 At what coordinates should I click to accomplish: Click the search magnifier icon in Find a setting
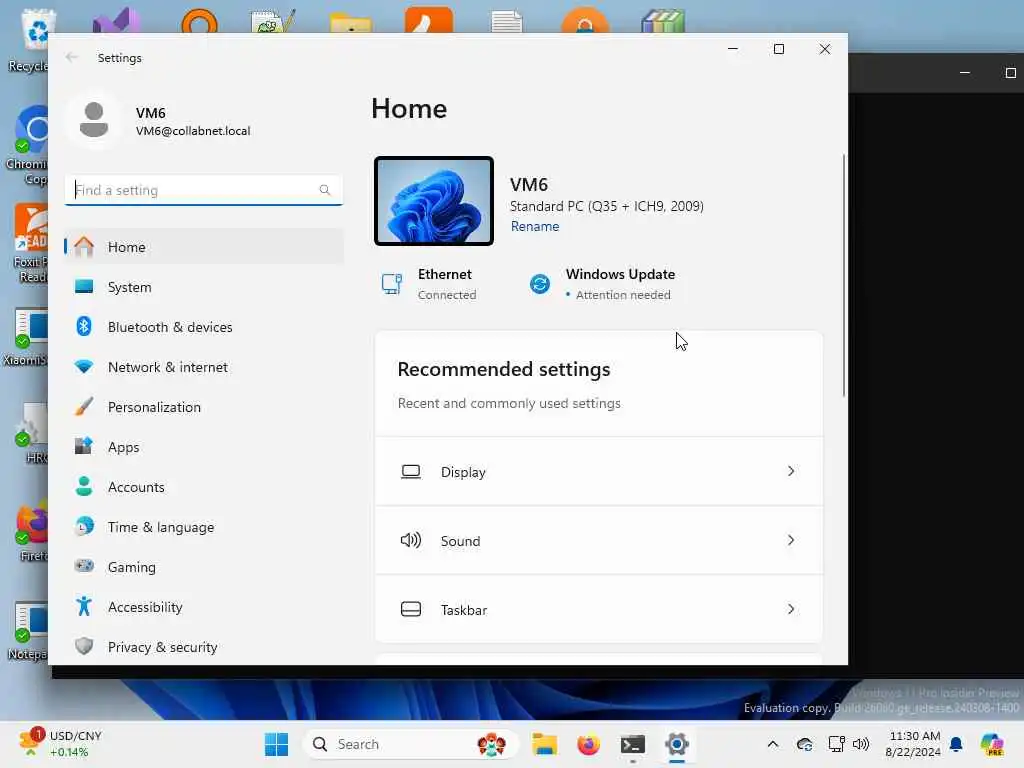(x=325, y=190)
